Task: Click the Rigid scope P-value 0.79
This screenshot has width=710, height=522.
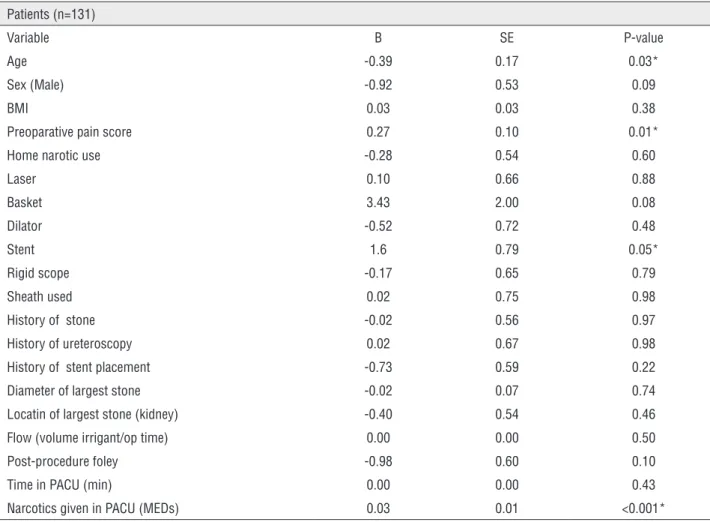Action: click(x=643, y=273)
